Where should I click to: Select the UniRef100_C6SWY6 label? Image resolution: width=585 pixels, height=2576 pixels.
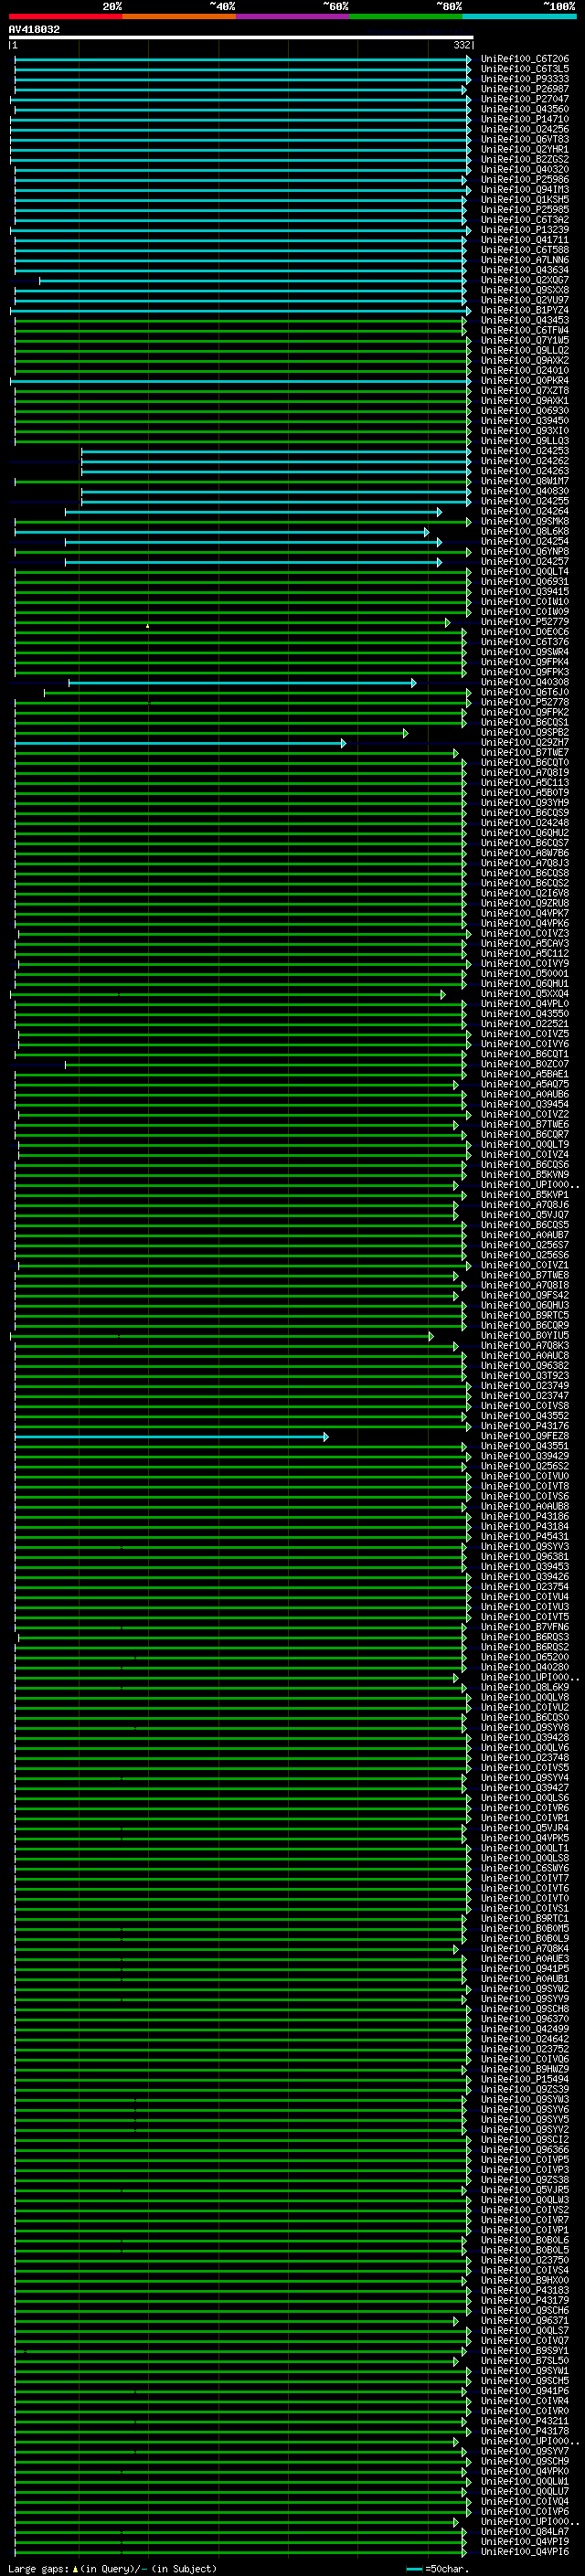click(x=525, y=1869)
